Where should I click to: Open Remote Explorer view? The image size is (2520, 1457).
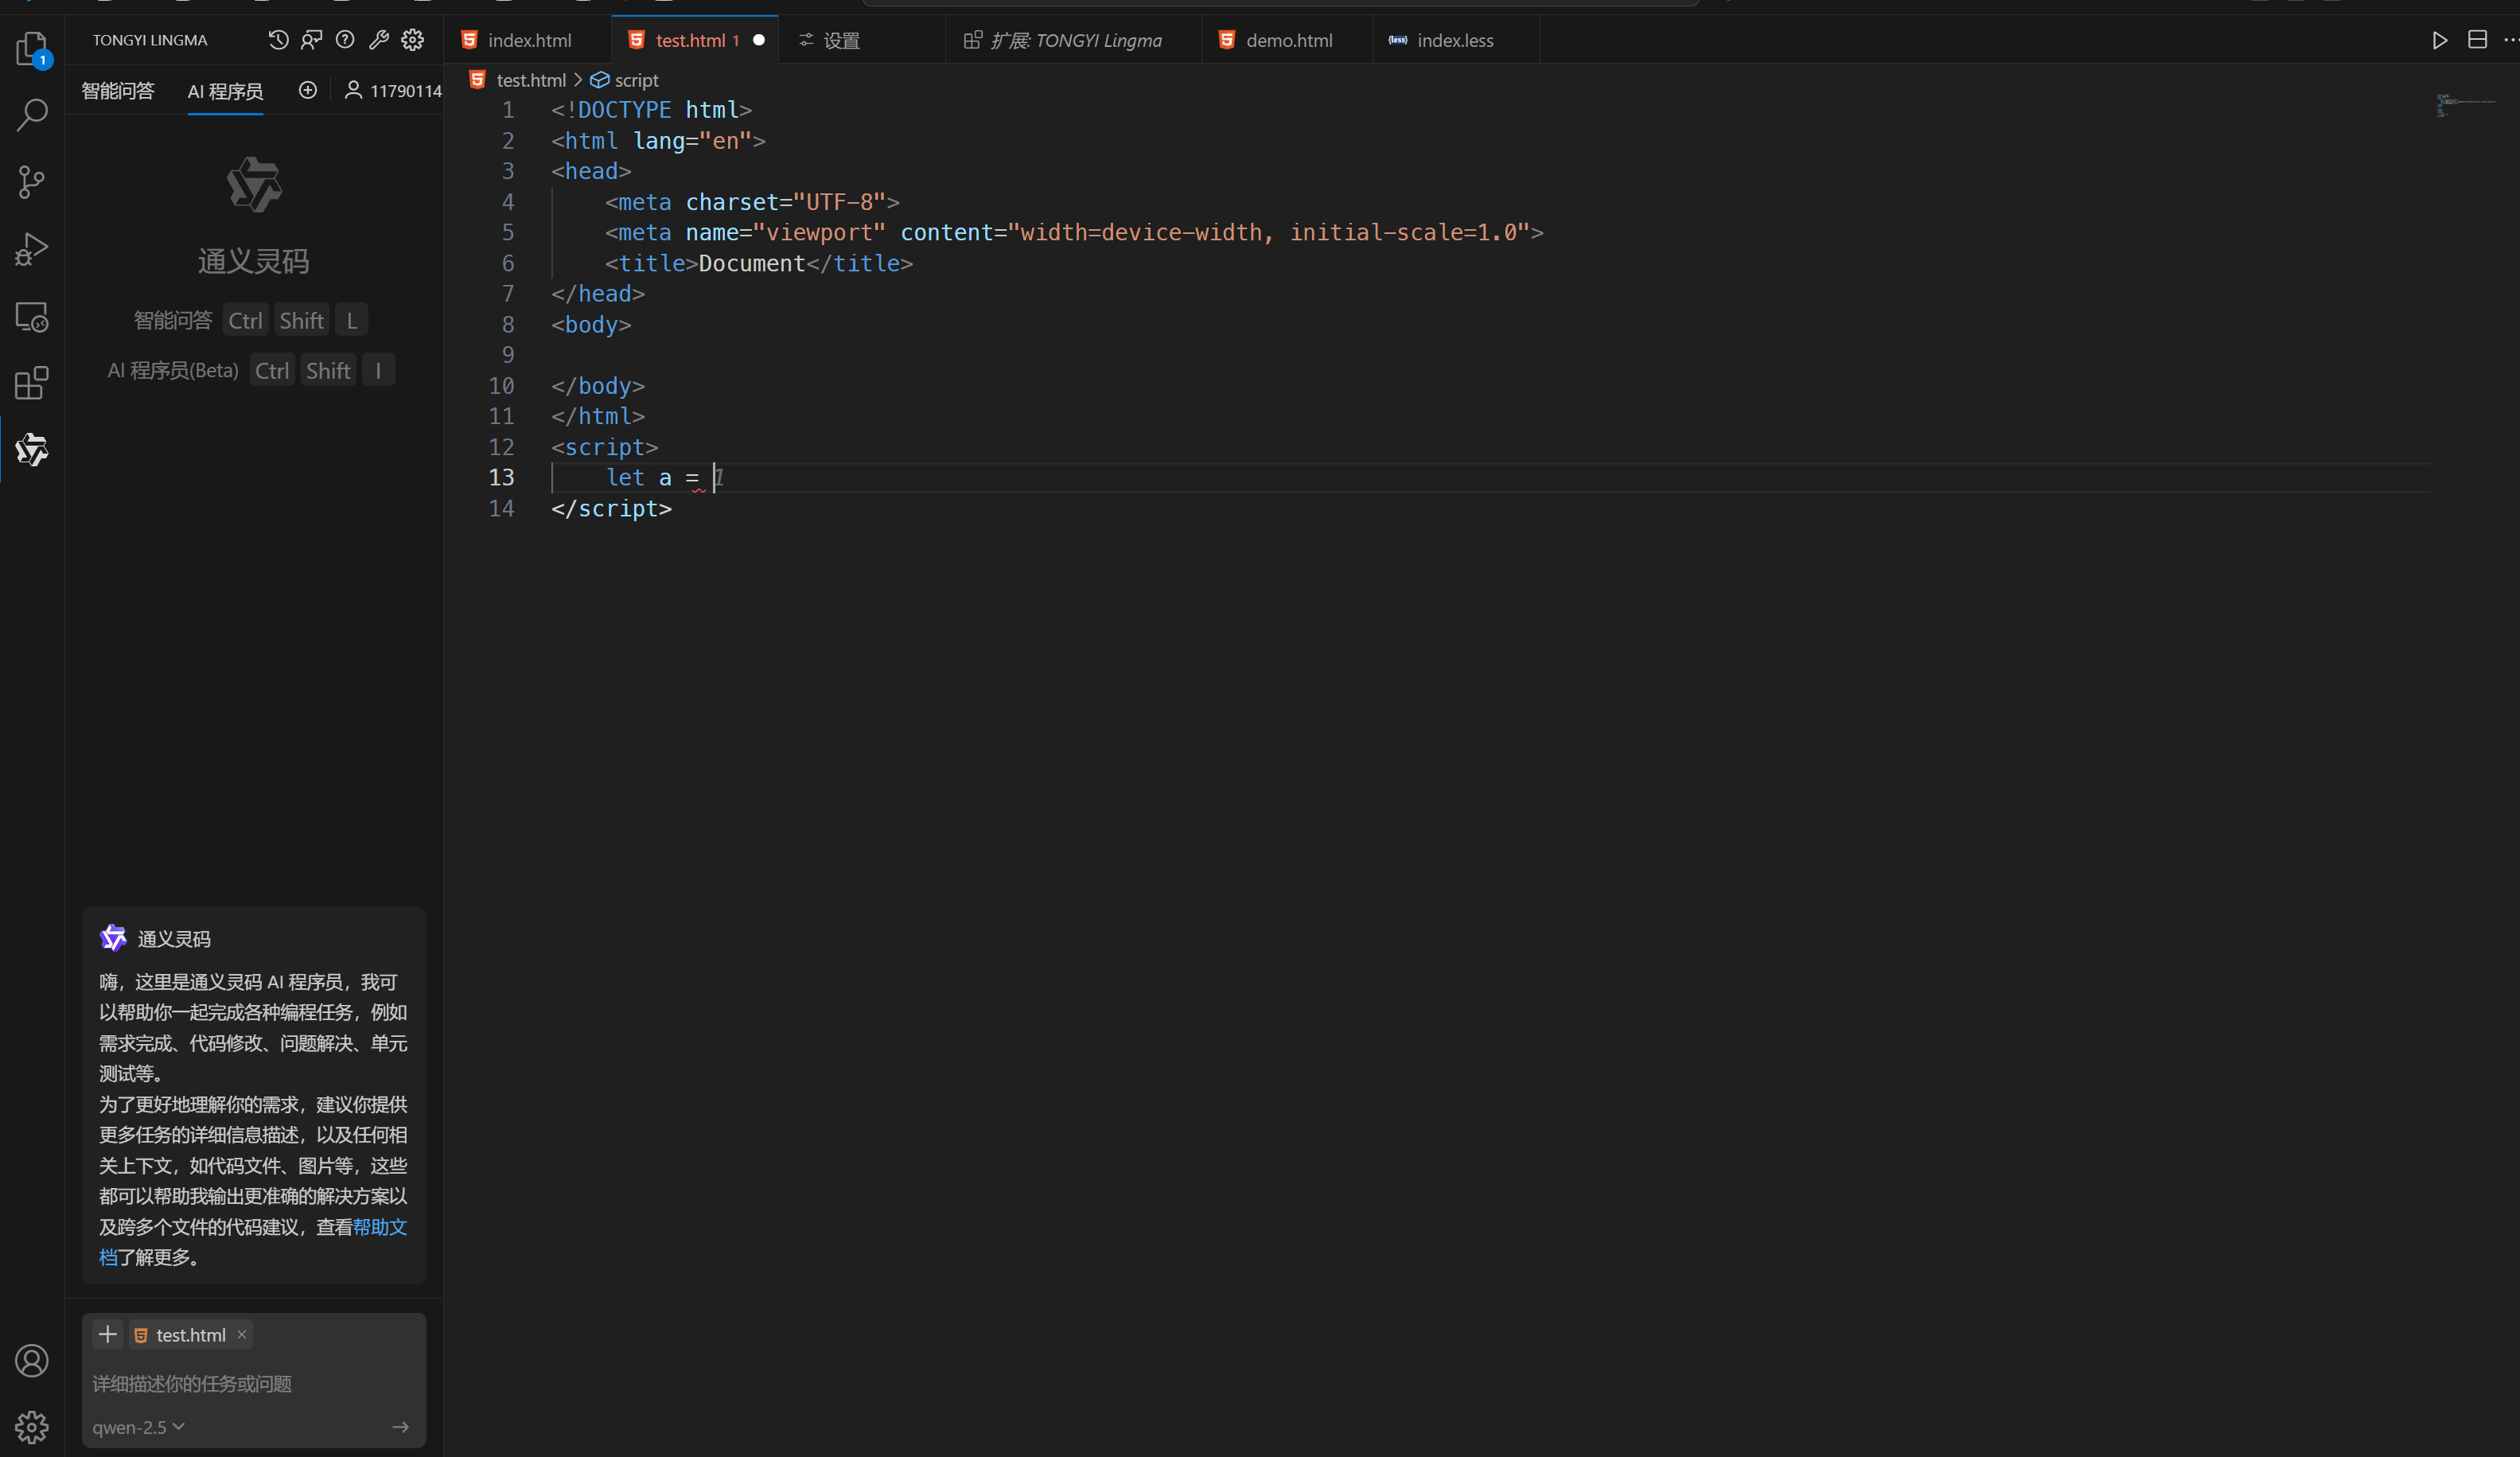(32, 316)
